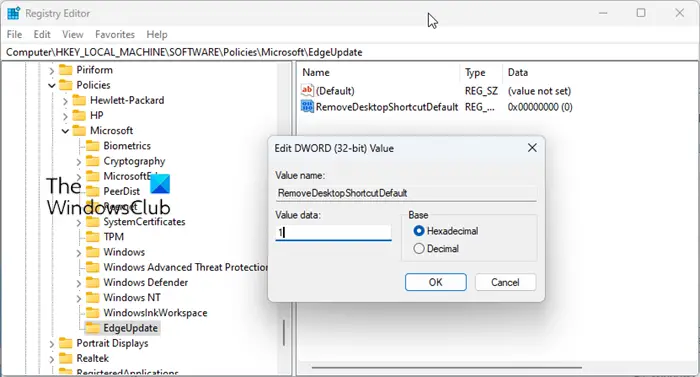Expand the Hewlett-Packard tree node
Image resolution: width=700 pixels, height=377 pixels.
pyautogui.click(x=65, y=101)
